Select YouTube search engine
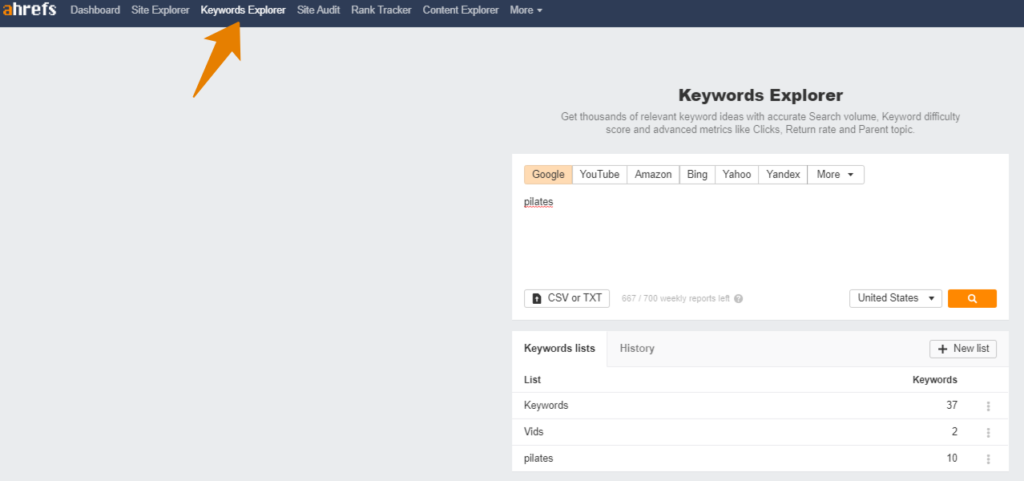1024x481 pixels. [x=600, y=174]
